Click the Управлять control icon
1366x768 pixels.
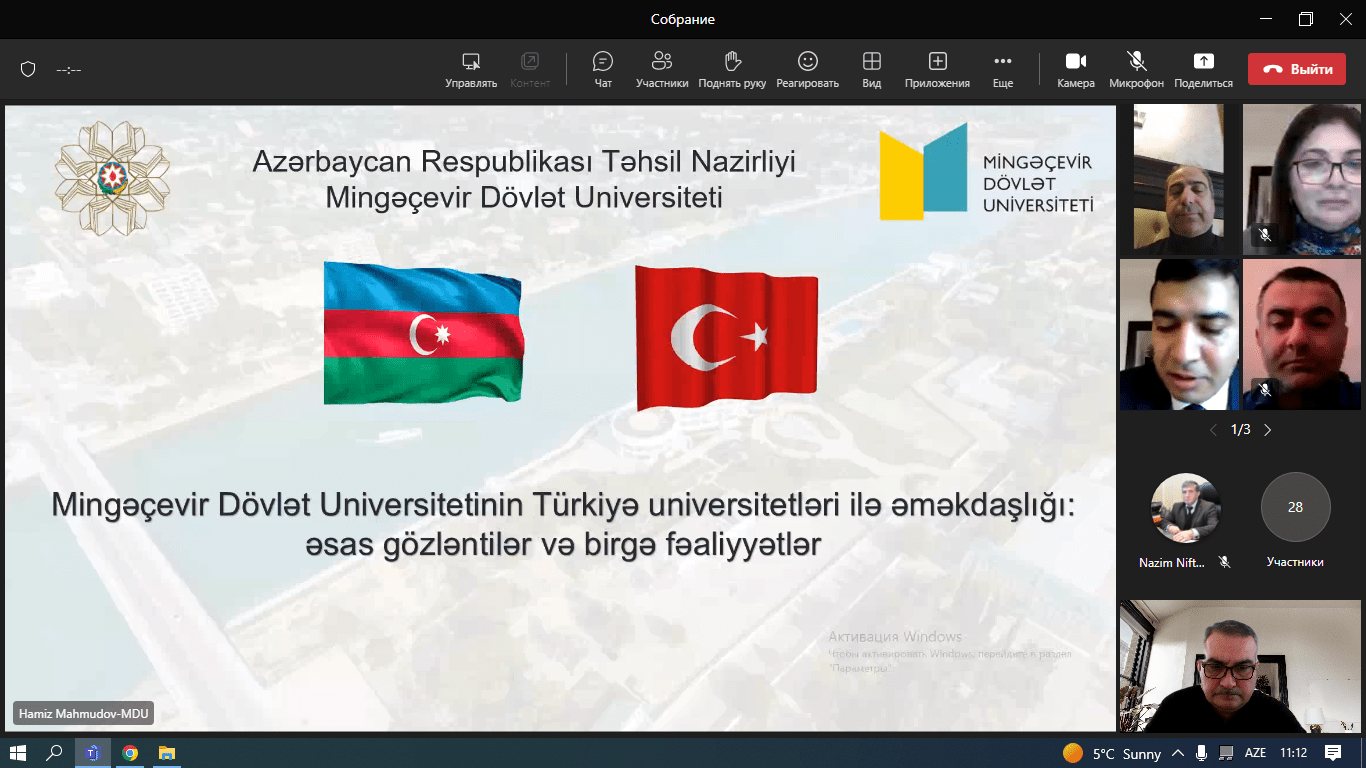(x=471, y=69)
